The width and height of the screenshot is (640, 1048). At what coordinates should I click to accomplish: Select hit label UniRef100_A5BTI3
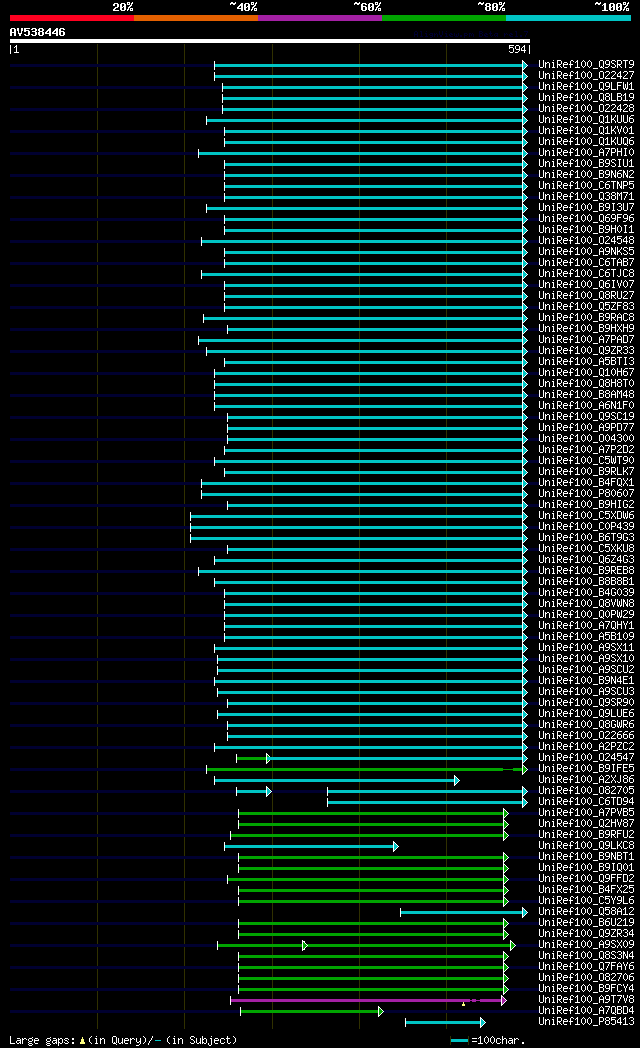click(587, 362)
